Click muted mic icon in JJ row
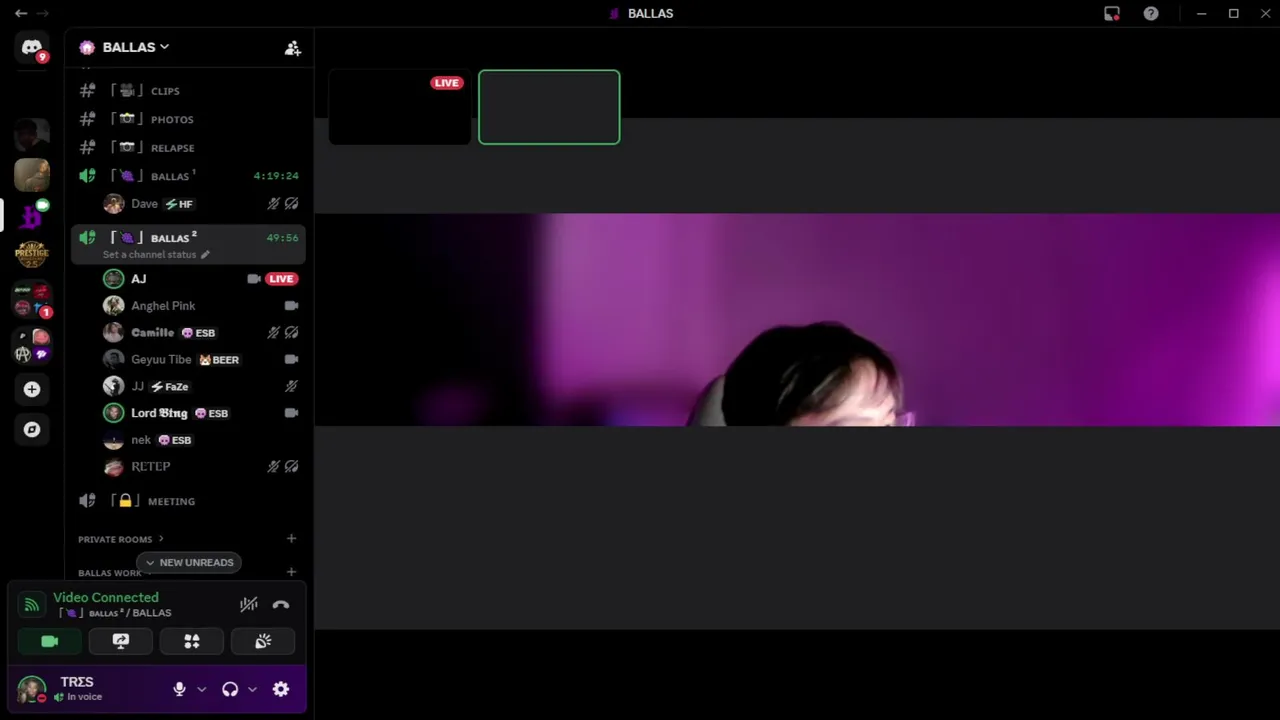The height and width of the screenshot is (720, 1280). click(x=291, y=386)
